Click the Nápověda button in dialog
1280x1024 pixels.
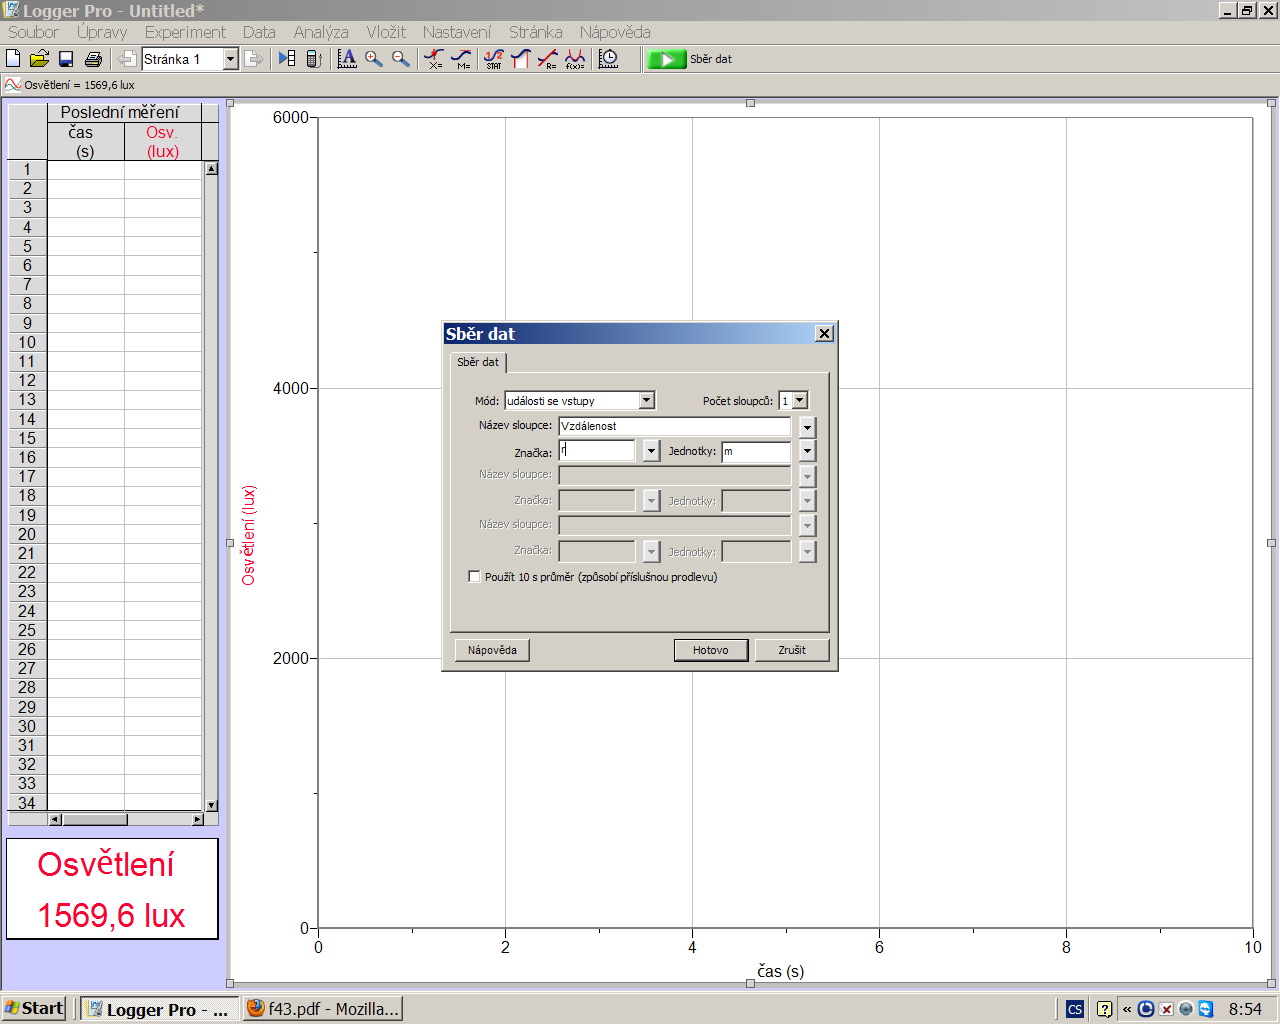click(492, 650)
